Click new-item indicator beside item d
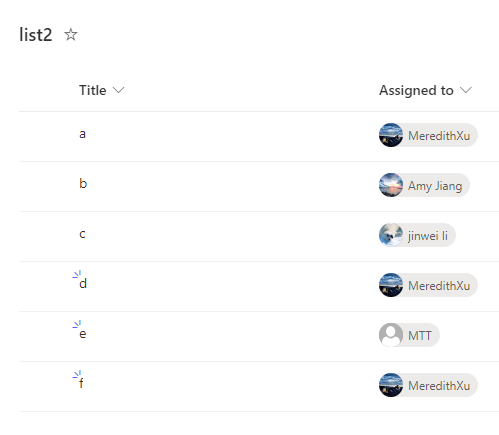The height and width of the screenshot is (435, 499). 77,274
